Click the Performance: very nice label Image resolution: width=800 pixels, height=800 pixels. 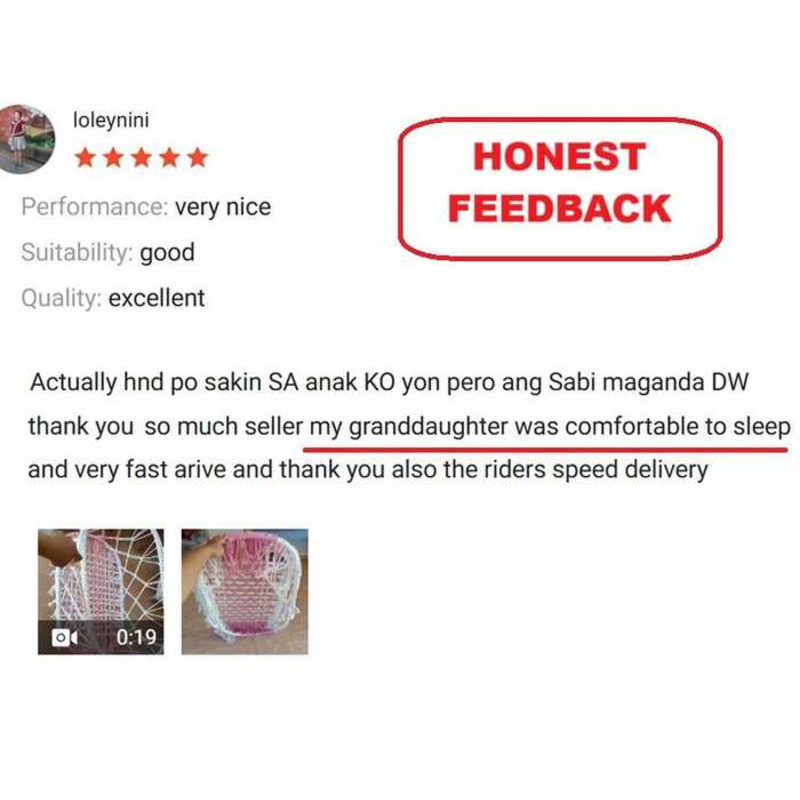point(146,207)
